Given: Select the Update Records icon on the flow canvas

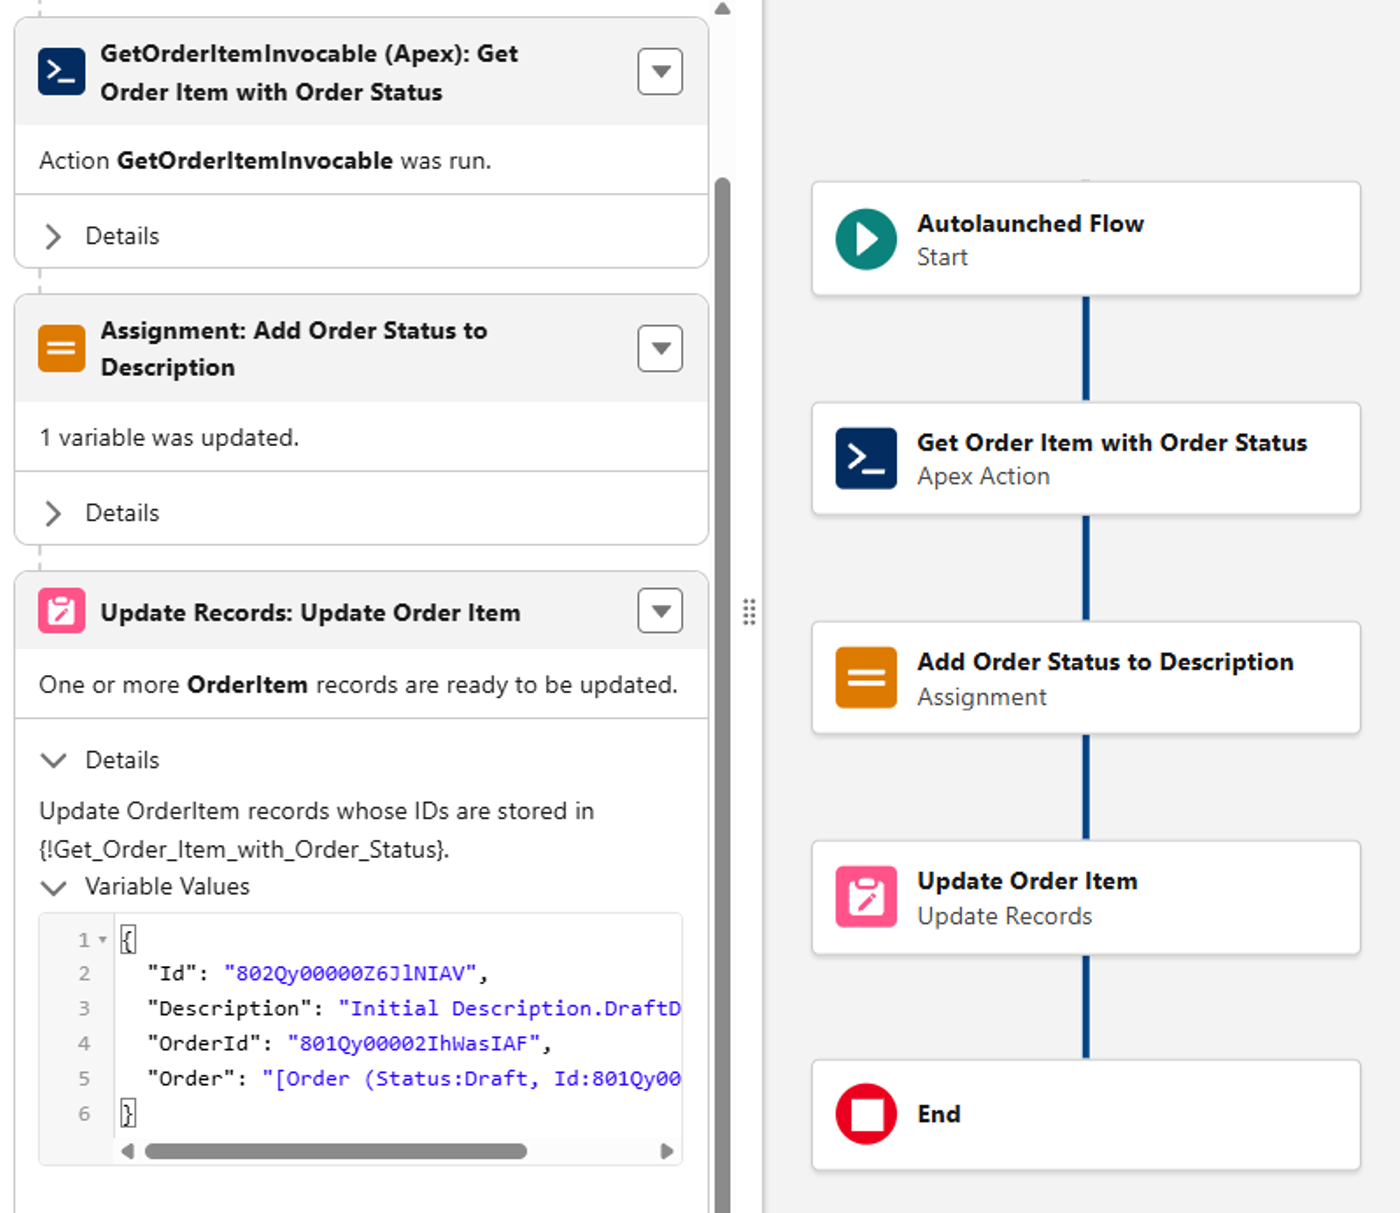Looking at the screenshot, I should pyautogui.click(x=866, y=896).
